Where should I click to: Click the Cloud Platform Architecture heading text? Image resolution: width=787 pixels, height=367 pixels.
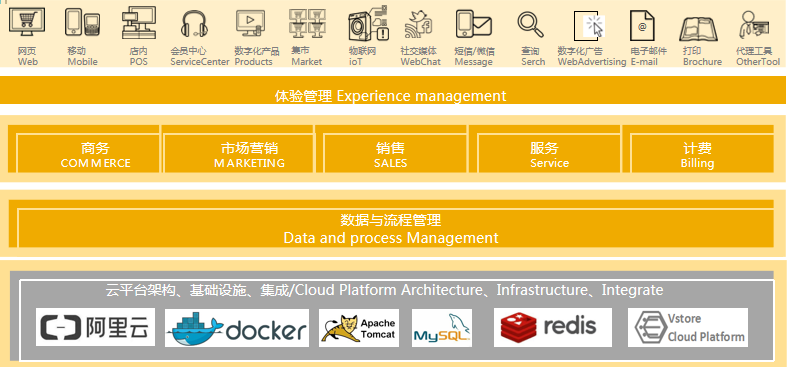tap(384, 290)
